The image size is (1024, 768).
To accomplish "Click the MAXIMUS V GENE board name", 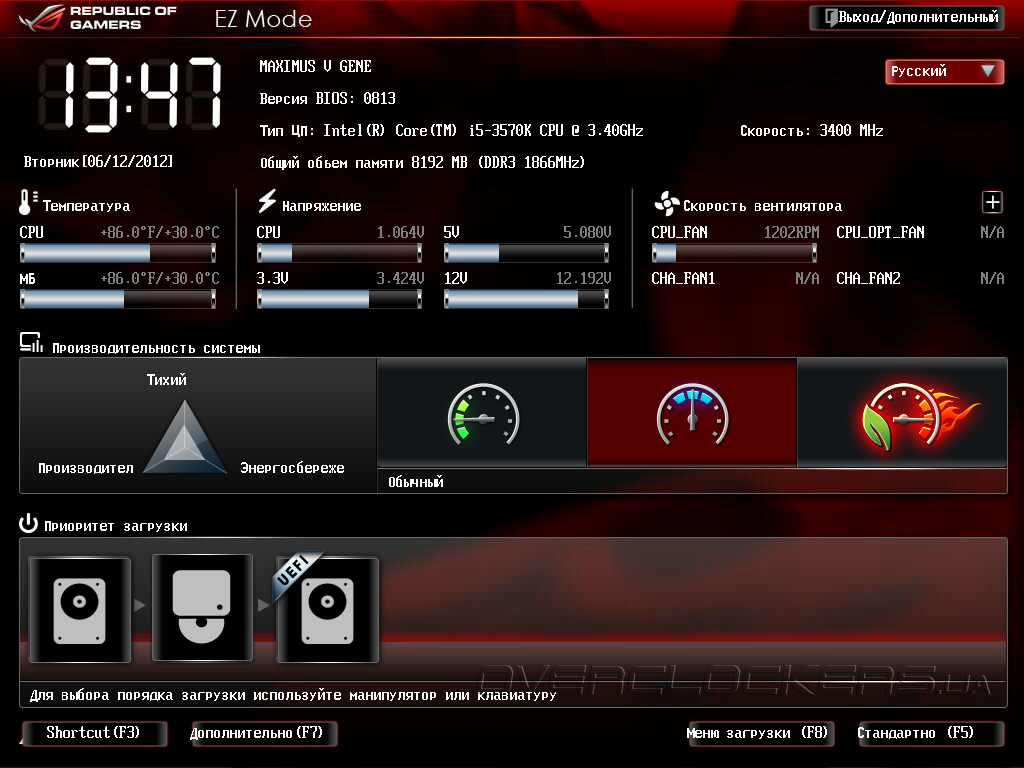I will [x=315, y=67].
